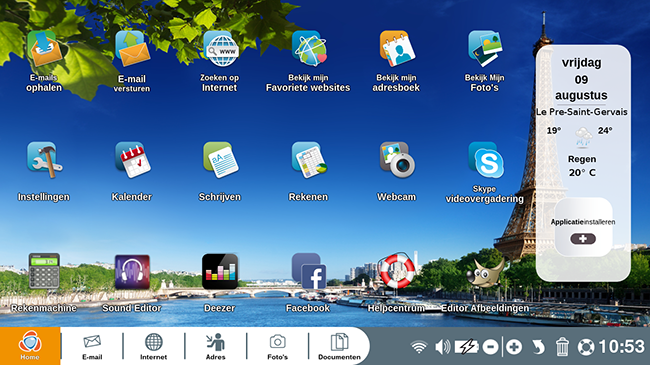The width and height of the screenshot is (650, 365).
Task: Increase zoom with the plus button
Action: pos(514,347)
